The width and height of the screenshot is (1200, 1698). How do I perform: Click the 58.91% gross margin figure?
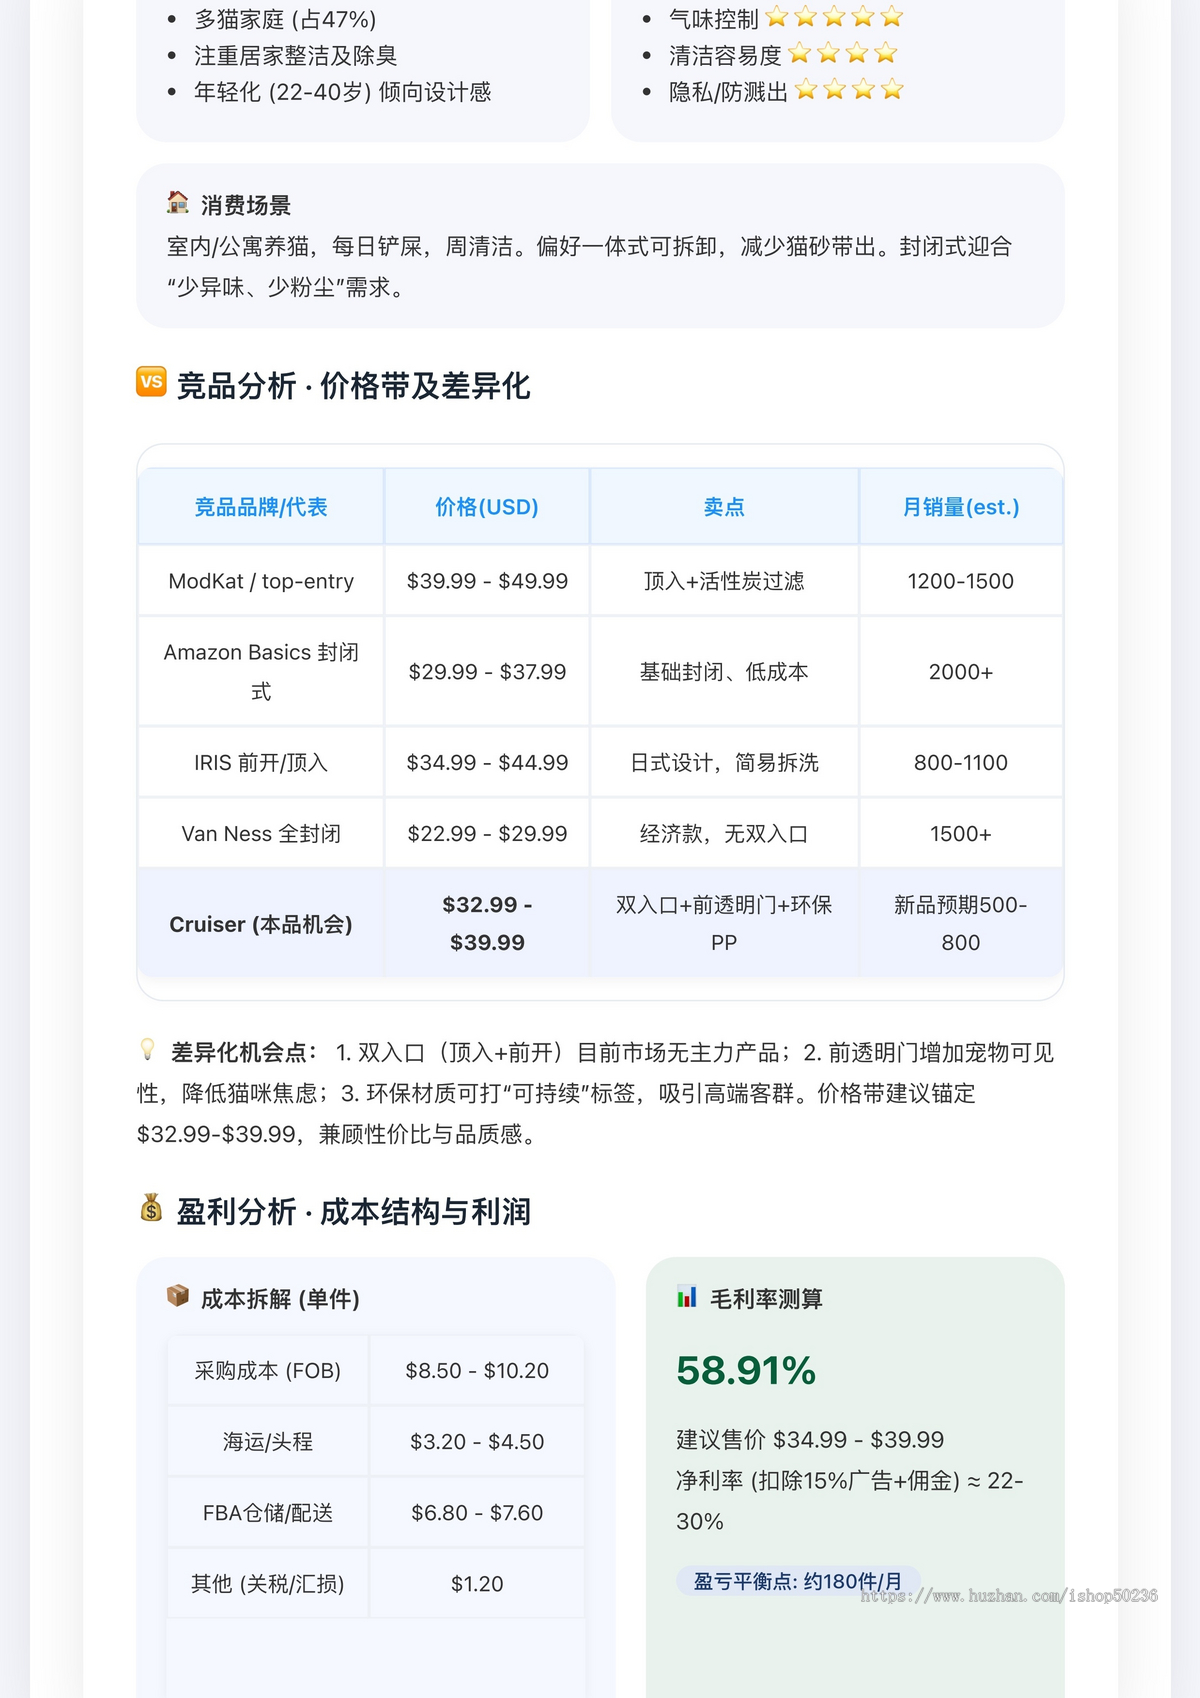coord(746,1370)
